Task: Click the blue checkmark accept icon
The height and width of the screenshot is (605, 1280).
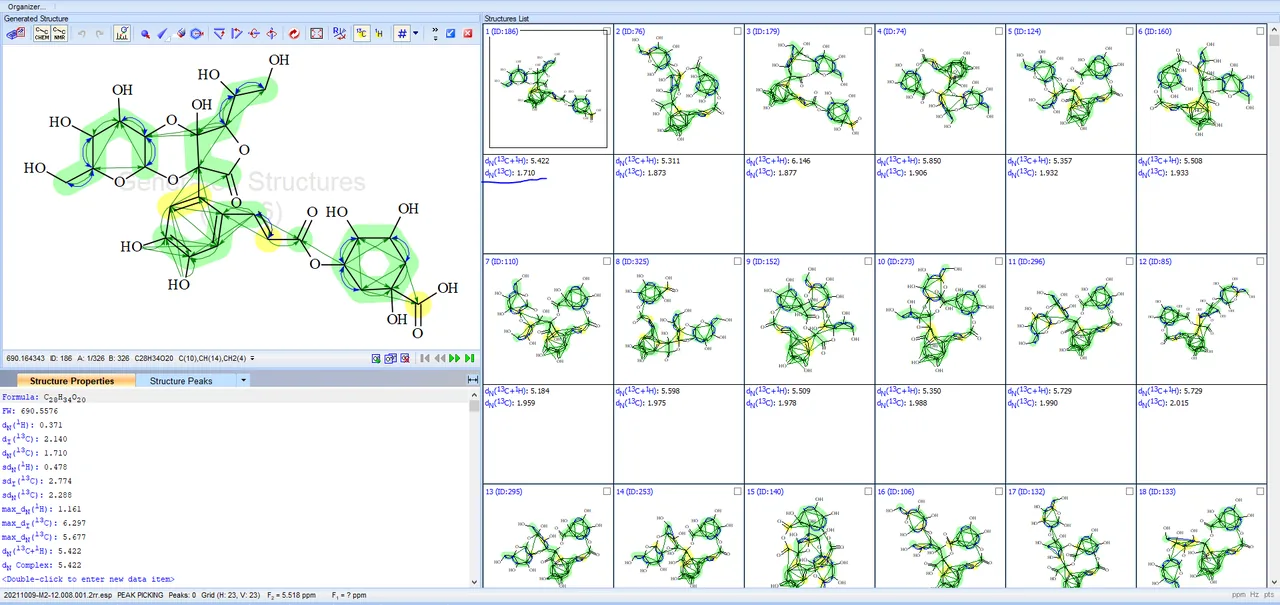Action: (x=451, y=33)
